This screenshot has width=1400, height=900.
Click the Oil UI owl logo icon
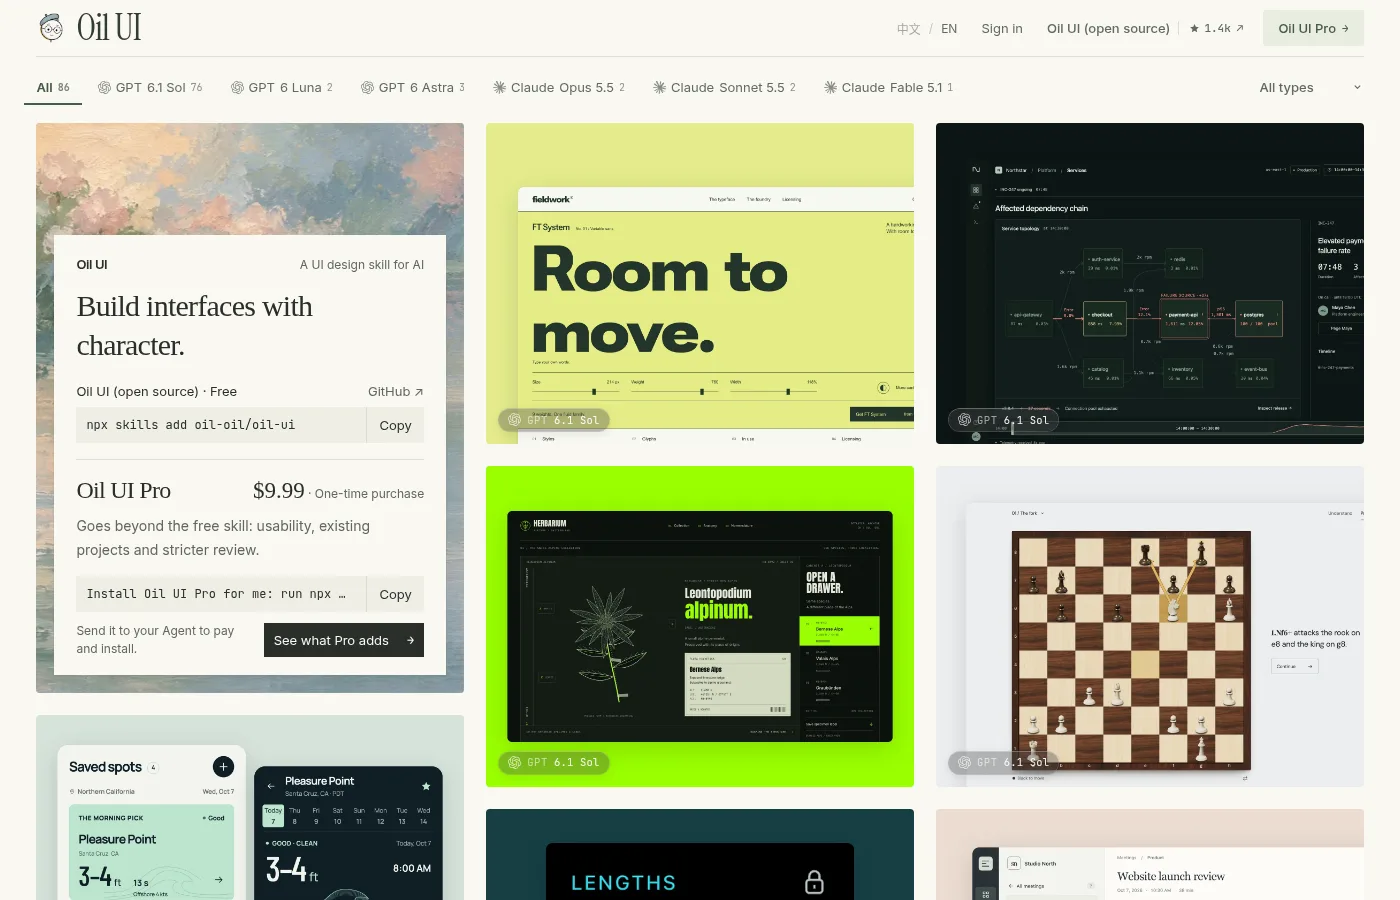pyautogui.click(x=51, y=28)
